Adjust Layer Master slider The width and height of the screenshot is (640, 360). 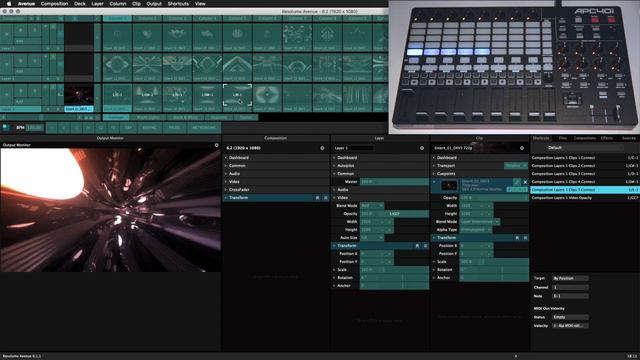(x=394, y=182)
